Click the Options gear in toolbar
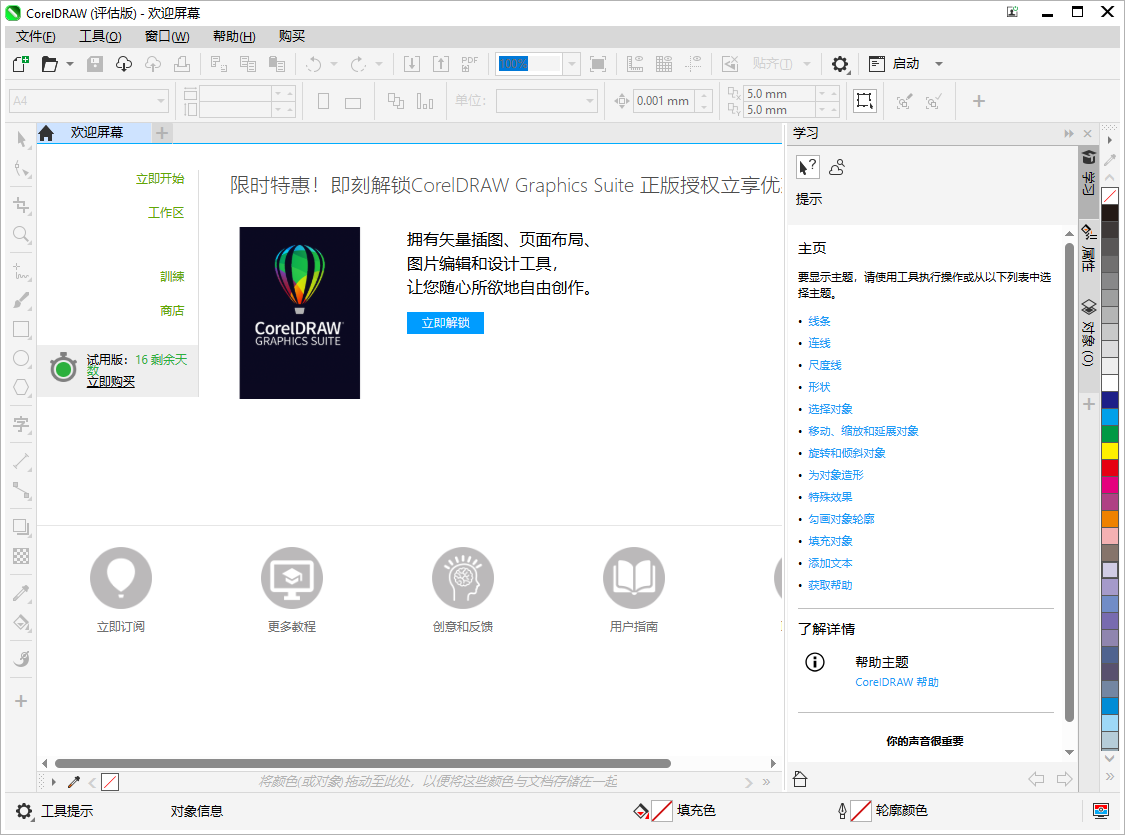 [x=839, y=64]
